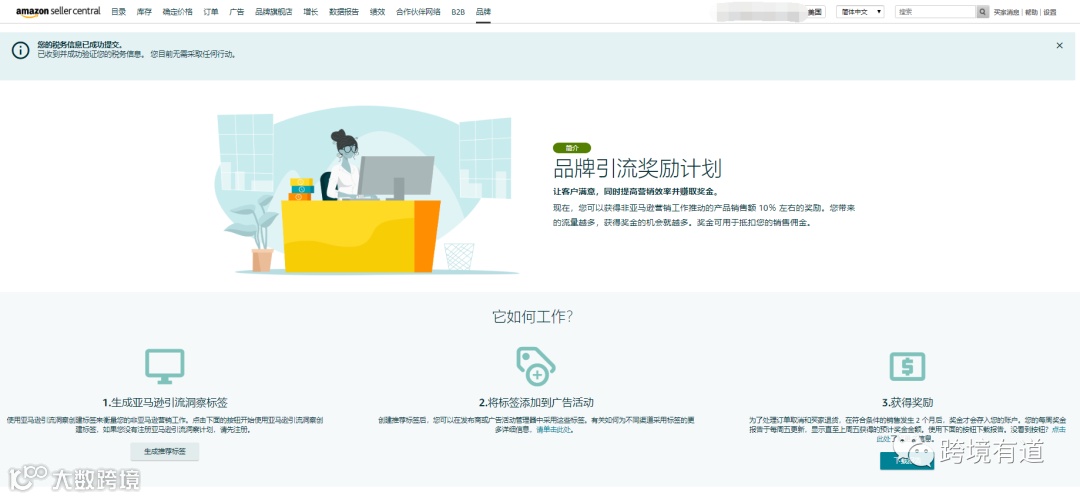Click the illustration of woman at desk
Image resolution: width=1080 pixels, height=499 pixels.
365,192
